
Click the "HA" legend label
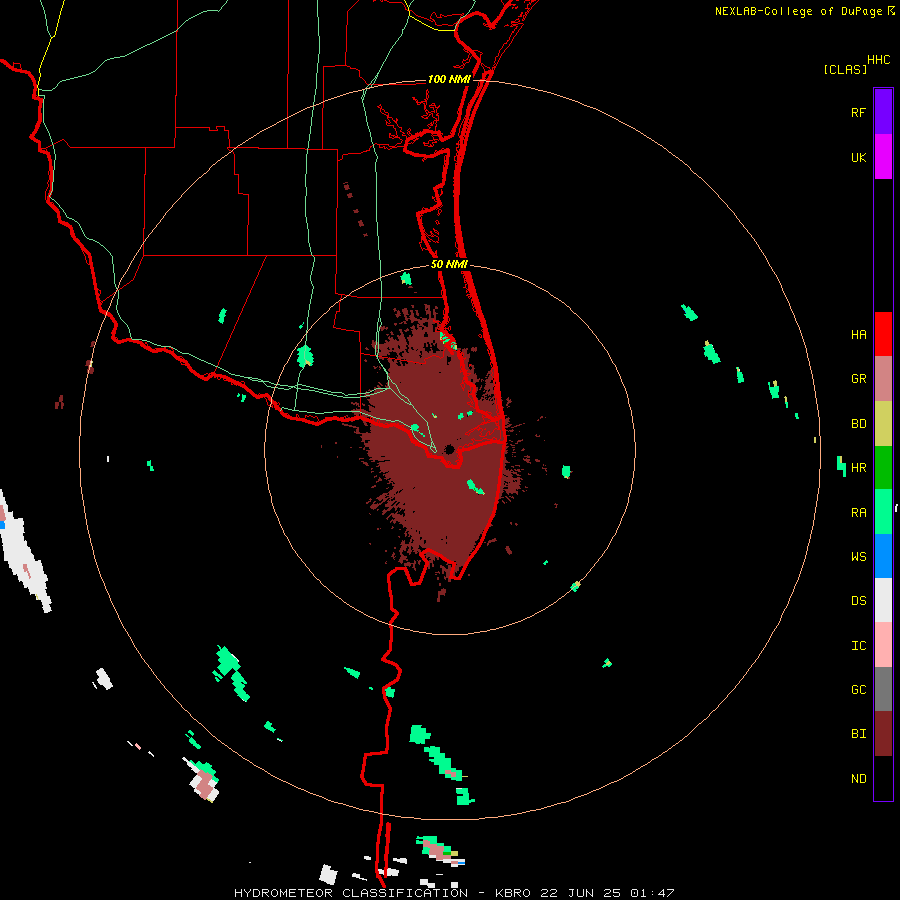click(x=858, y=335)
